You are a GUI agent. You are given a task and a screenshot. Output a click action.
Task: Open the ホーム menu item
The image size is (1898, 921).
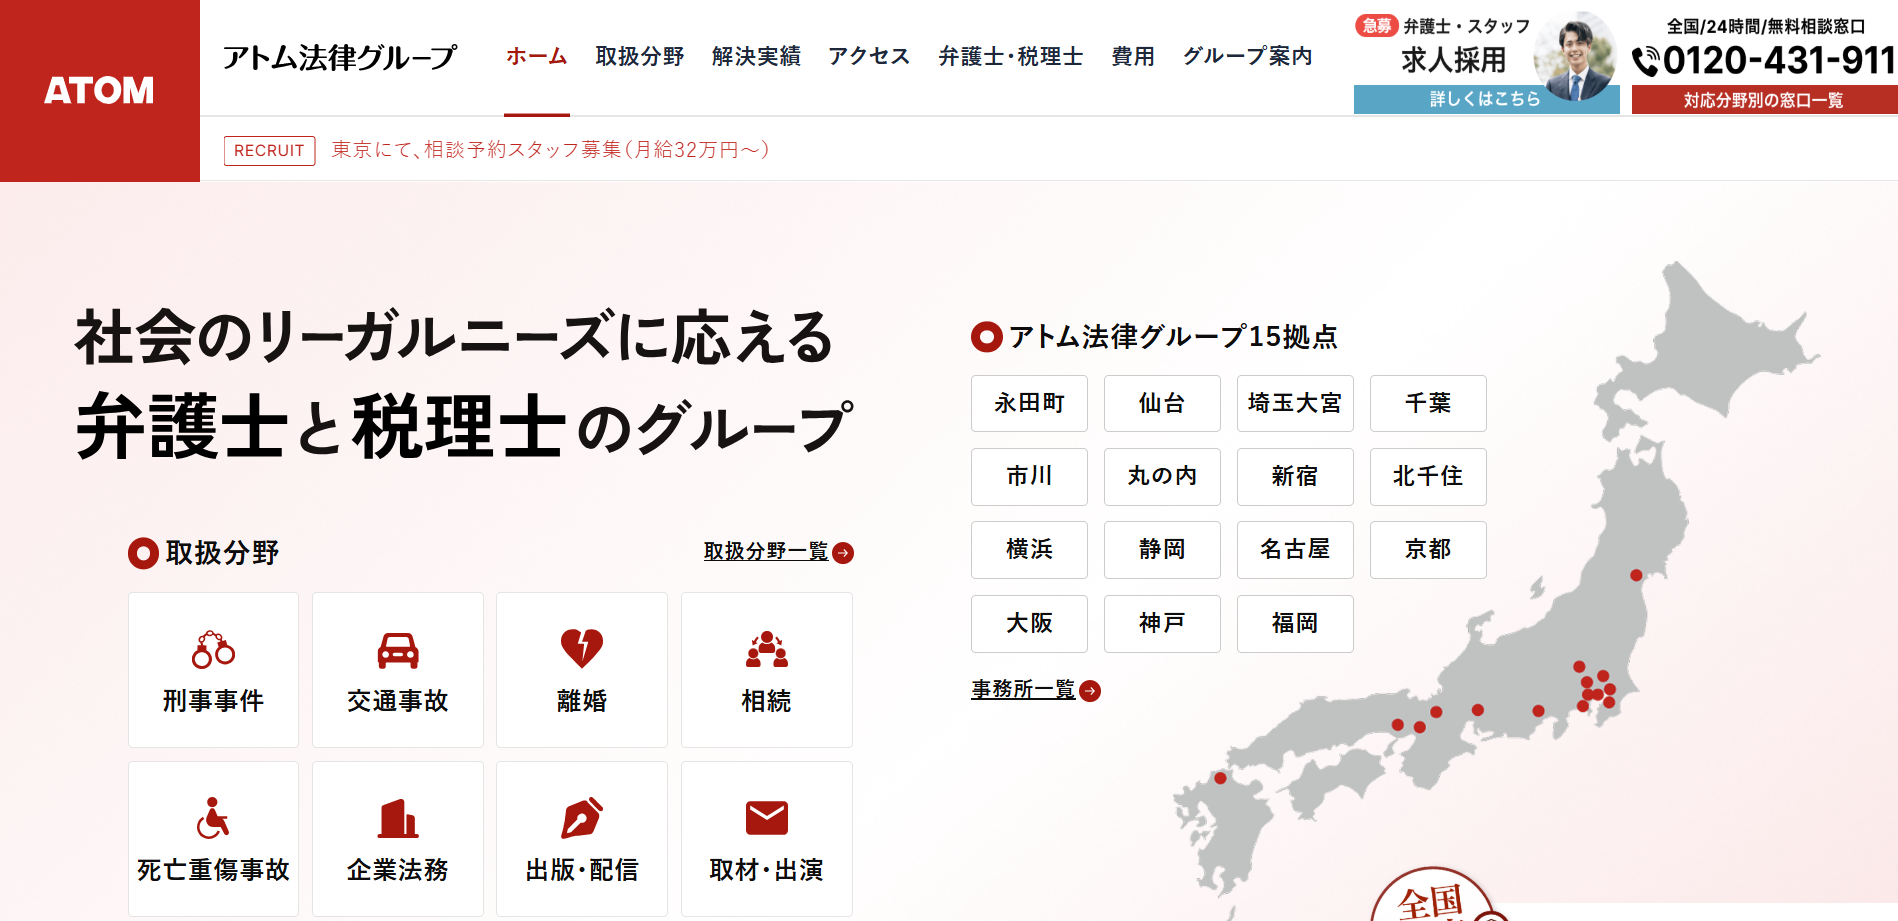[537, 56]
